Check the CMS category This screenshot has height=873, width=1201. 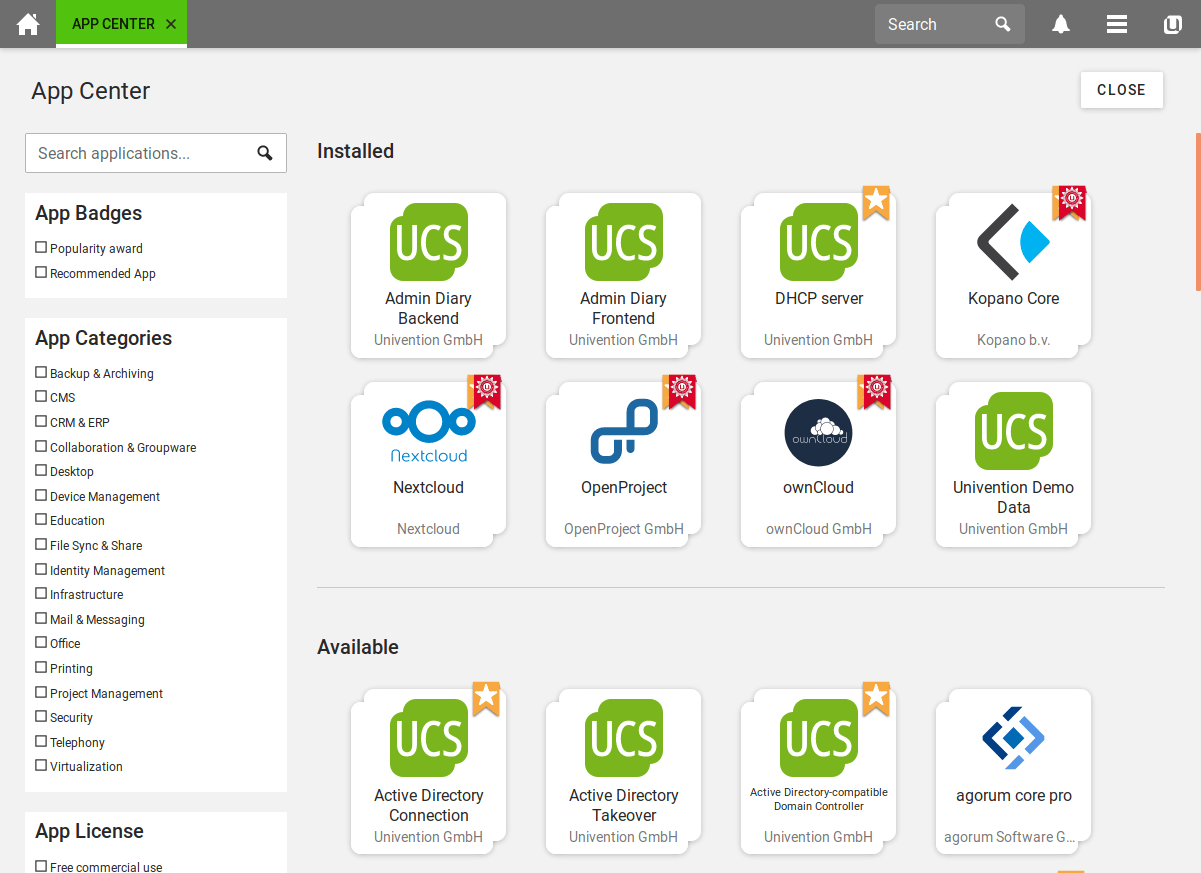[41, 396]
